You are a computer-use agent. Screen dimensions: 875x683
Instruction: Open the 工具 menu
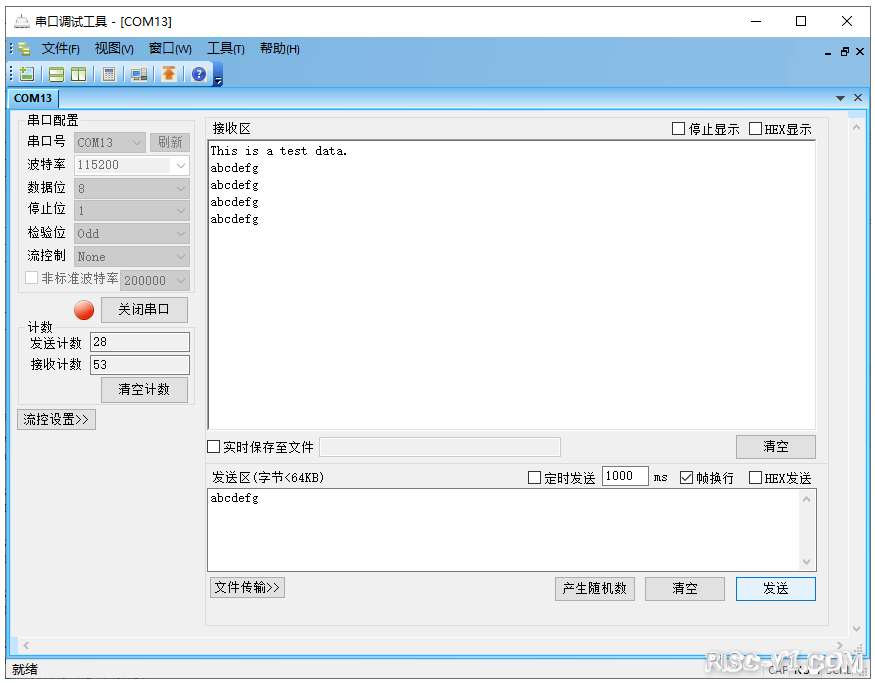(x=226, y=48)
